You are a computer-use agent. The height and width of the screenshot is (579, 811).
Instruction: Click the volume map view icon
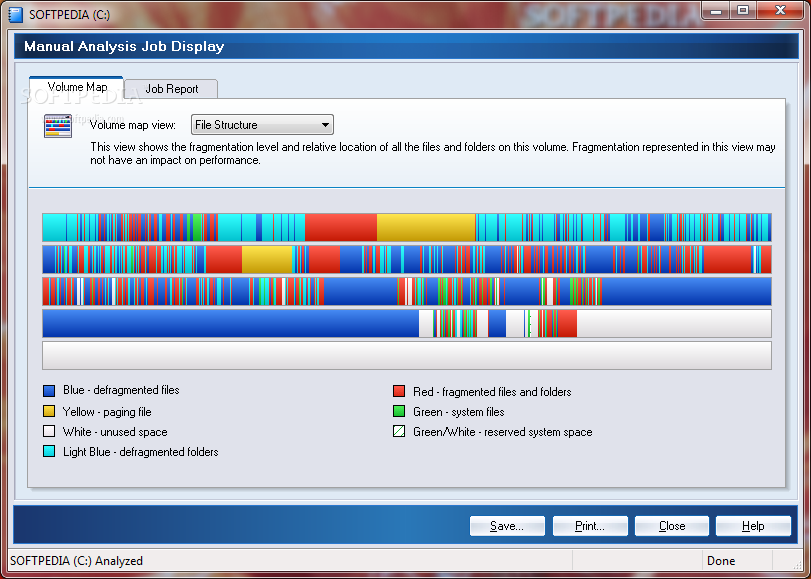click(58, 126)
